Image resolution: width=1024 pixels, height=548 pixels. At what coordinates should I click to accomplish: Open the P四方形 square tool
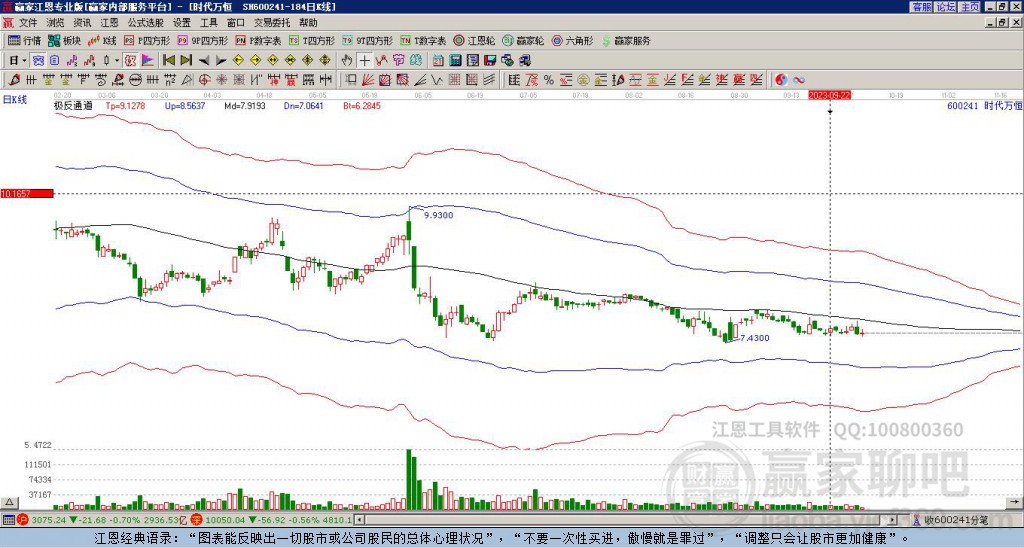pyautogui.click(x=147, y=40)
